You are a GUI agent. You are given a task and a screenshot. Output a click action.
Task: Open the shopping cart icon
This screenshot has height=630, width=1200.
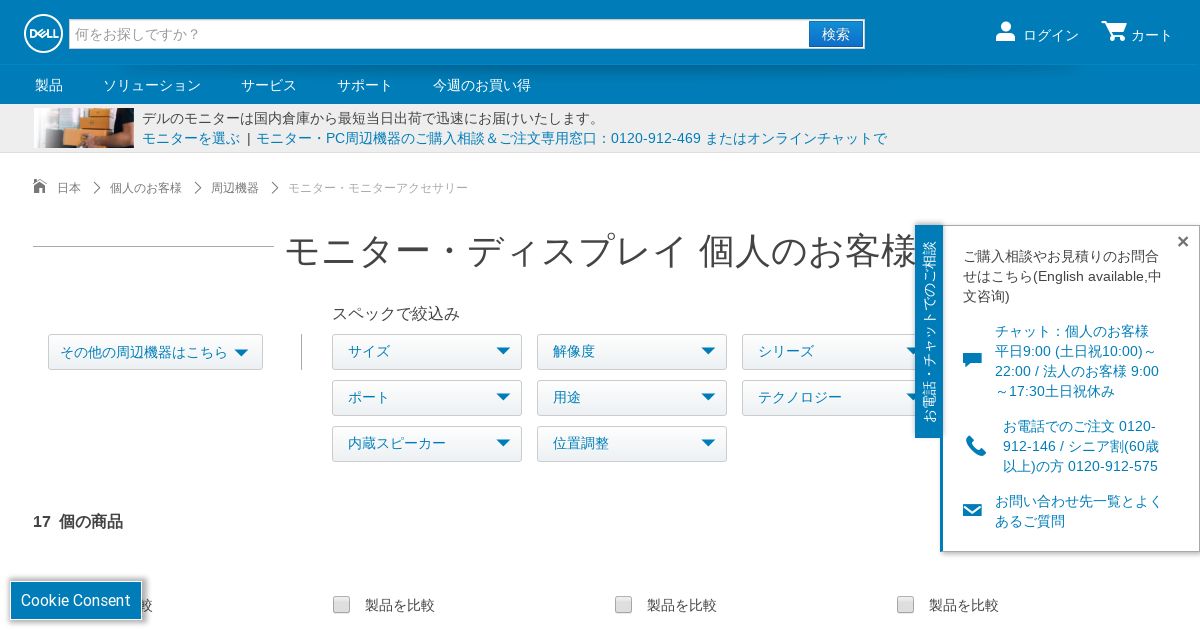pos(1114,31)
